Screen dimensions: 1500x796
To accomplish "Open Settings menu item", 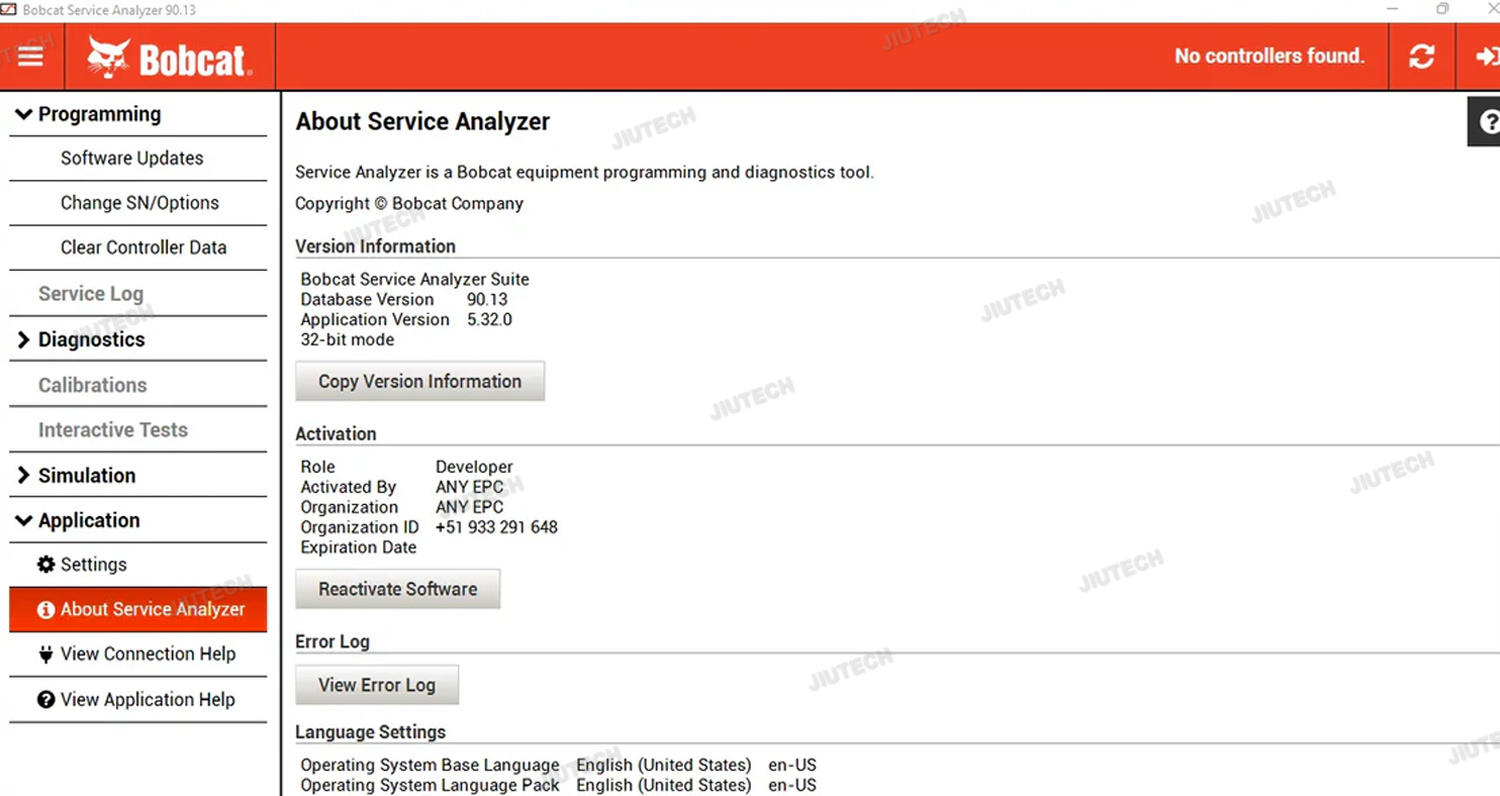I will click(138, 565).
